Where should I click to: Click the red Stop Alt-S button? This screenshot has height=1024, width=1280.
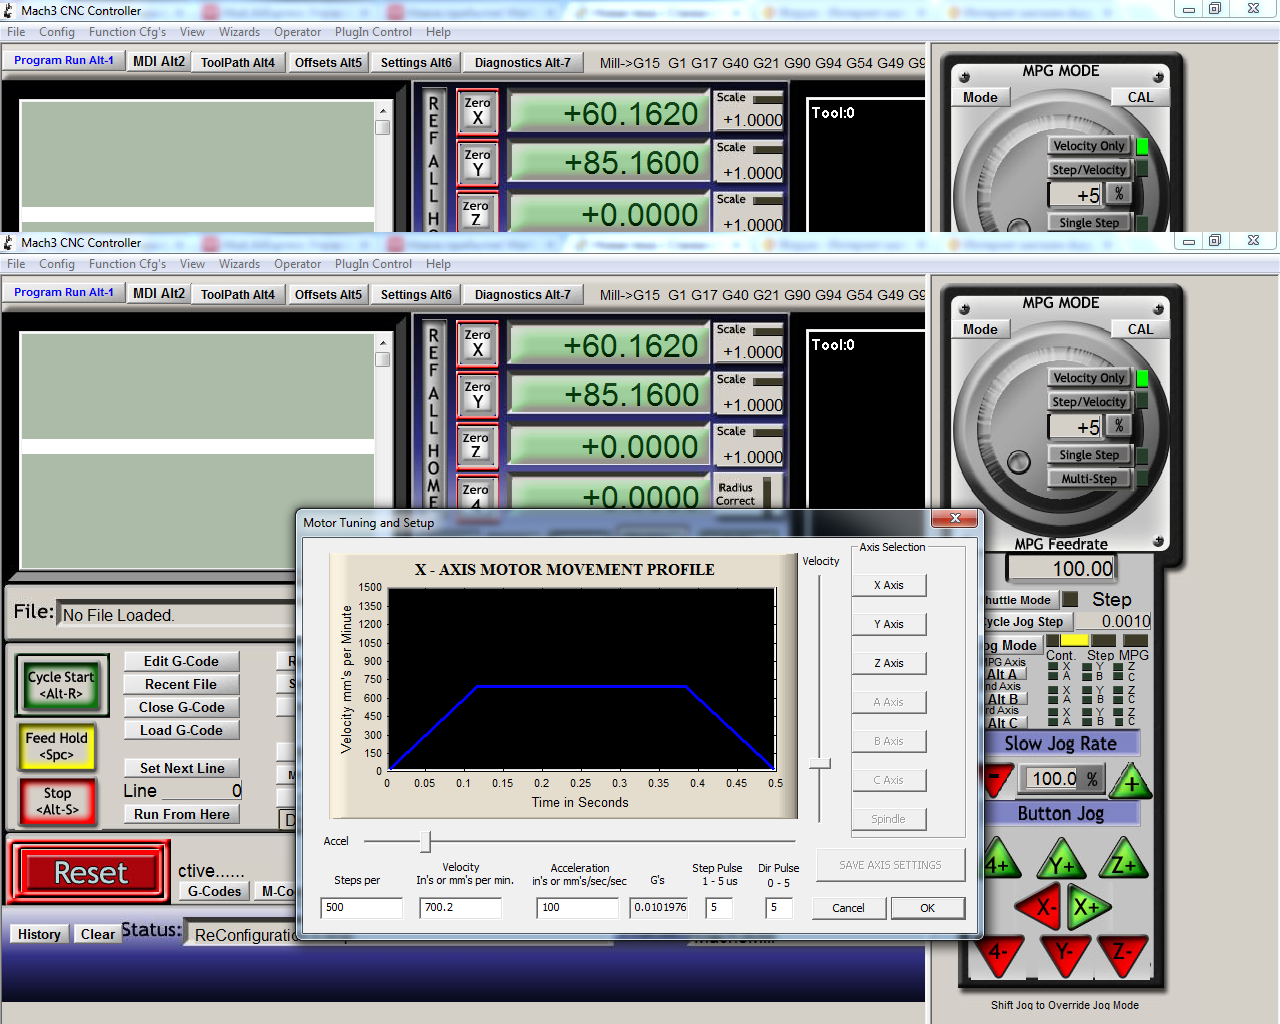57,801
